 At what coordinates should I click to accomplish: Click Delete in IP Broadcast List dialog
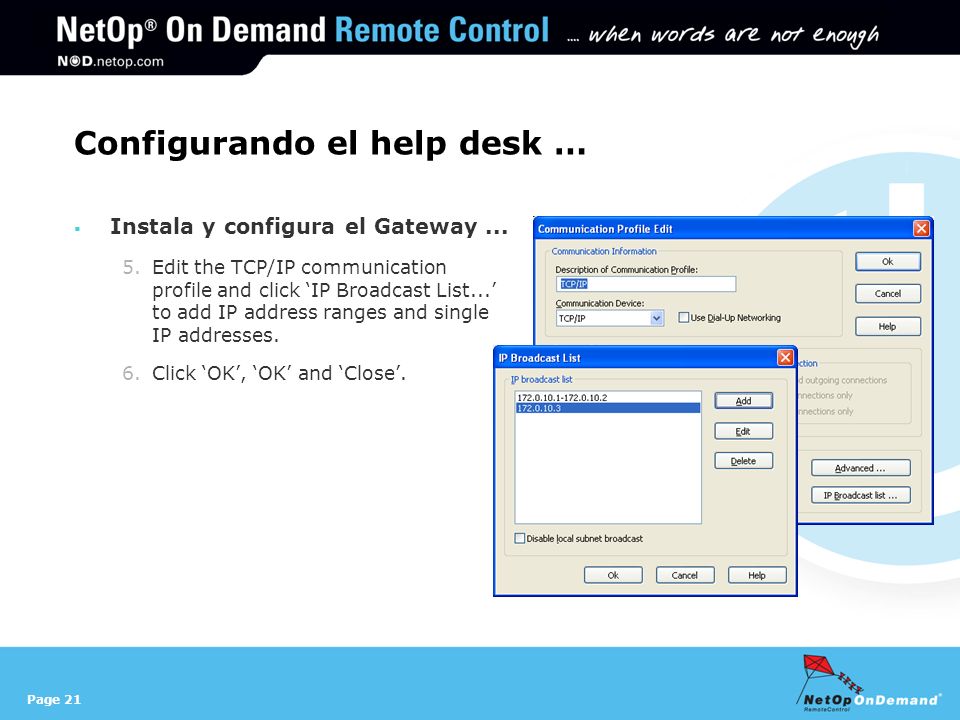743,461
